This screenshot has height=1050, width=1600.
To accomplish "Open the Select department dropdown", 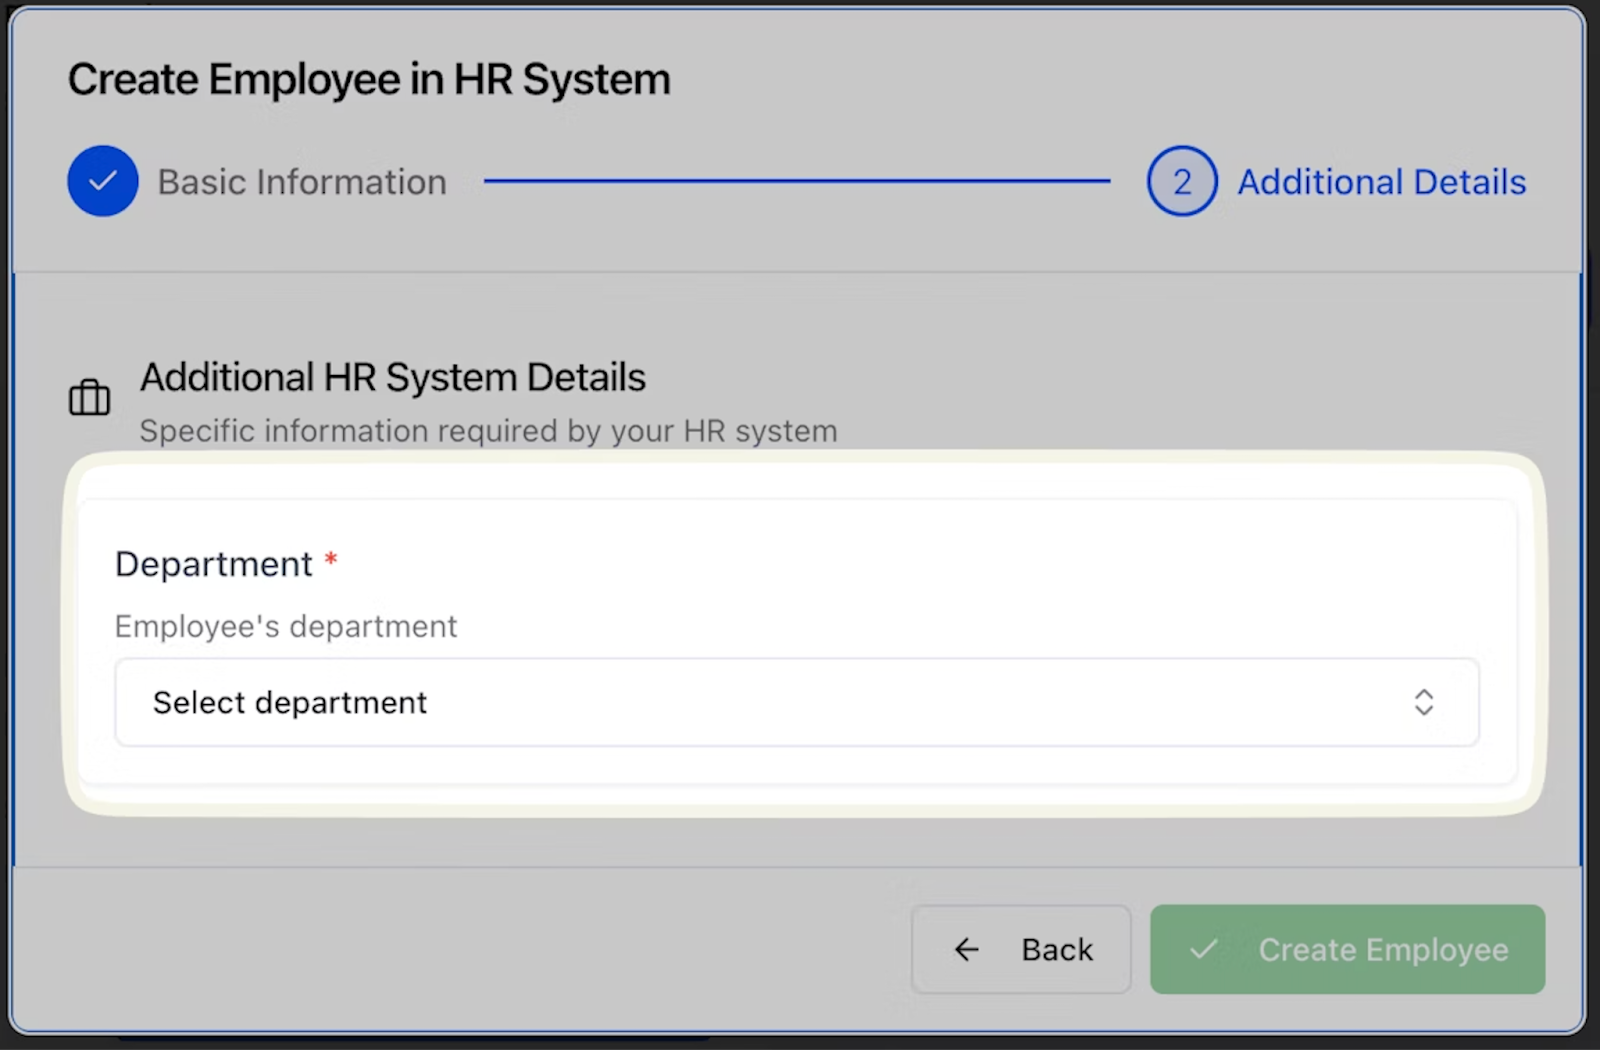I will (797, 702).
